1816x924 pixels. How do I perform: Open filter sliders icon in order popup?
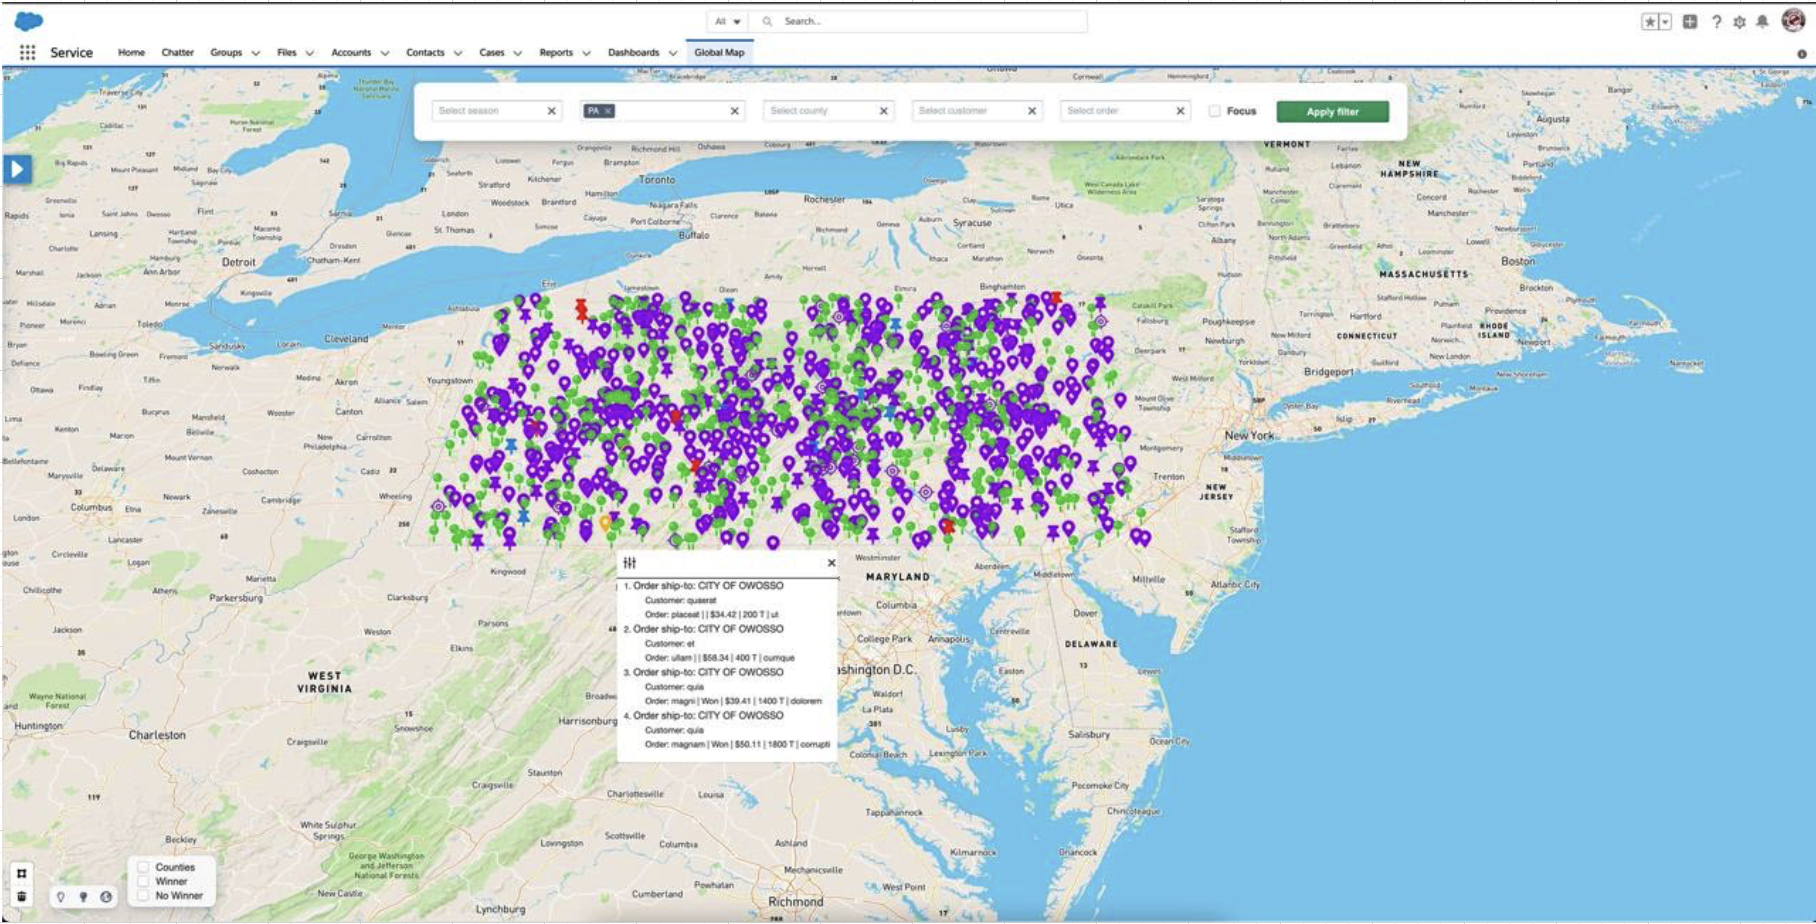(x=630, y=563)
